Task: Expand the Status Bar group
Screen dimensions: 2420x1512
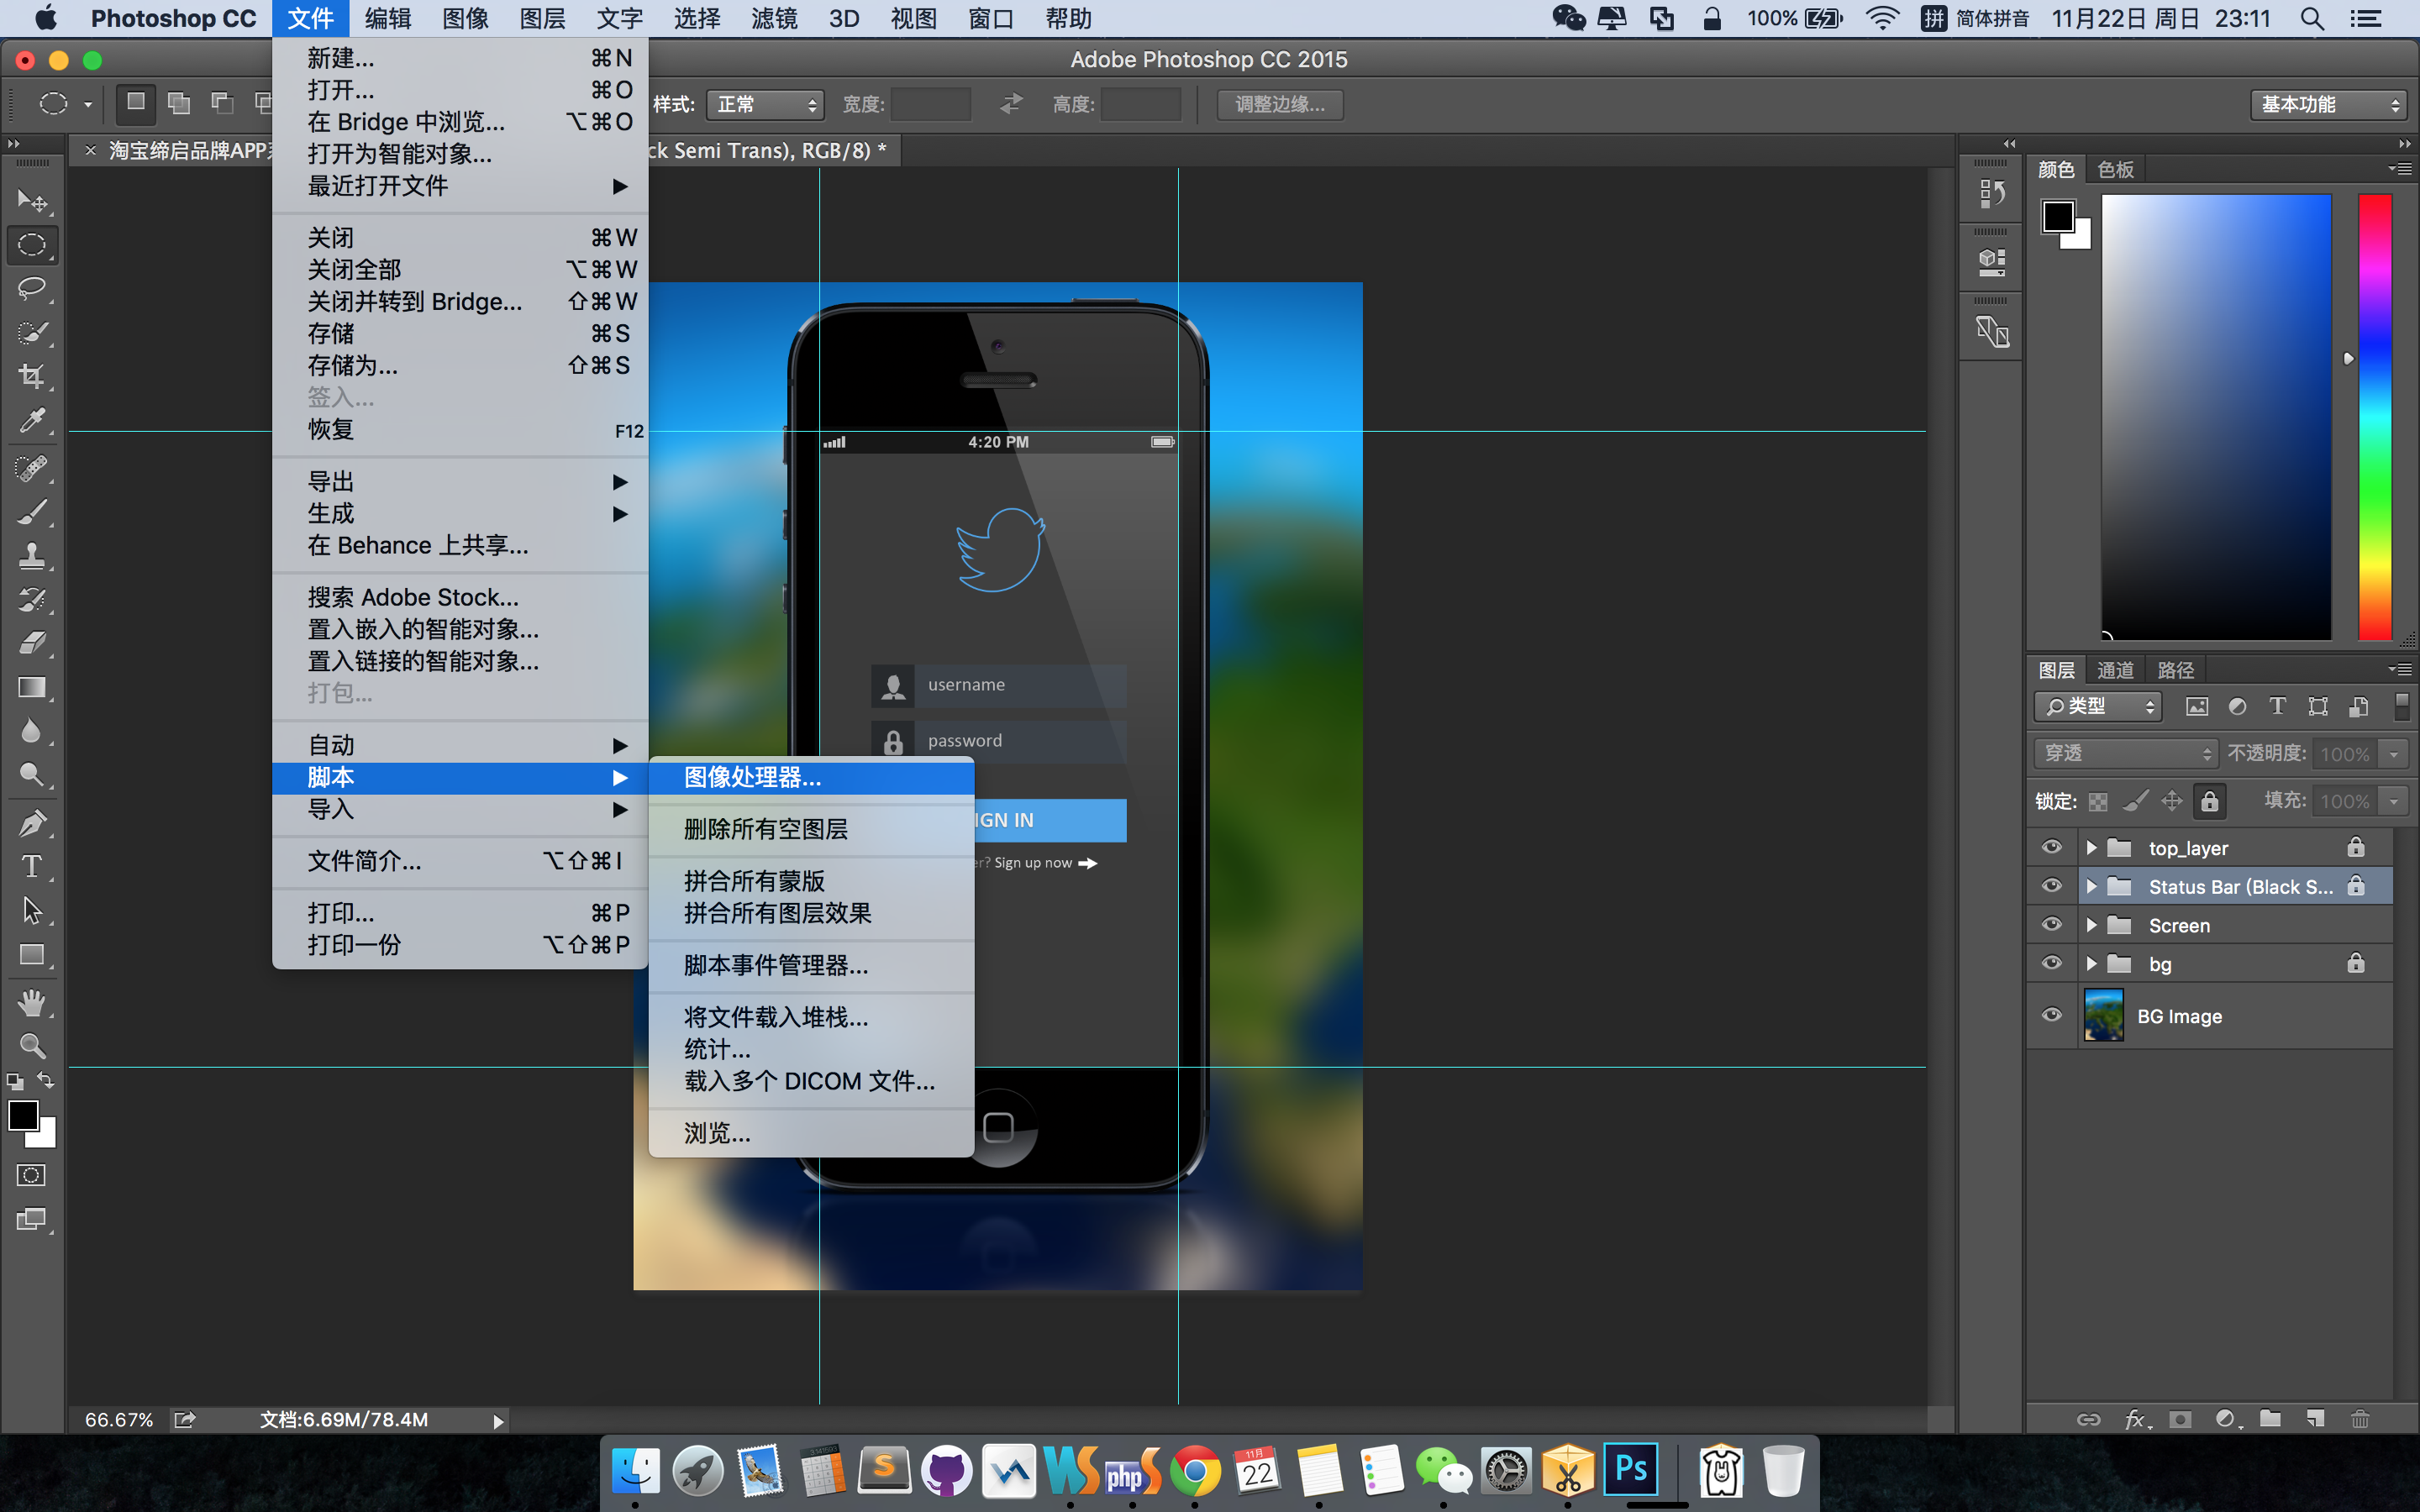Action: (2091, 887)
